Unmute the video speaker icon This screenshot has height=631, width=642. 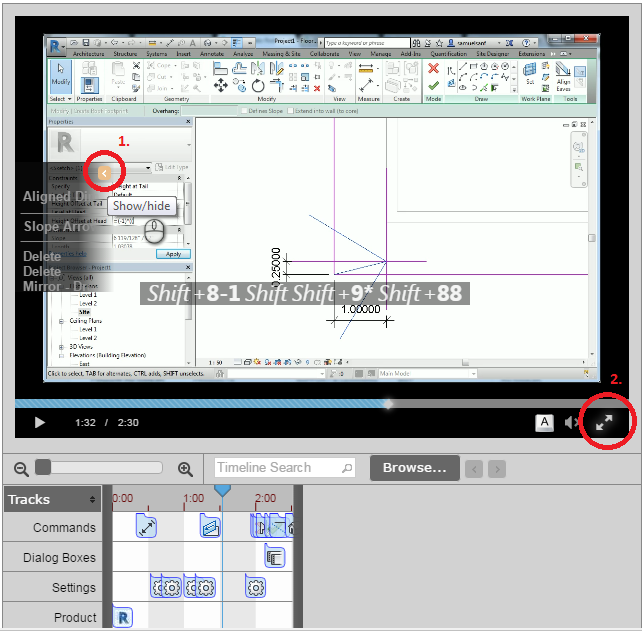tap(571, 422)
